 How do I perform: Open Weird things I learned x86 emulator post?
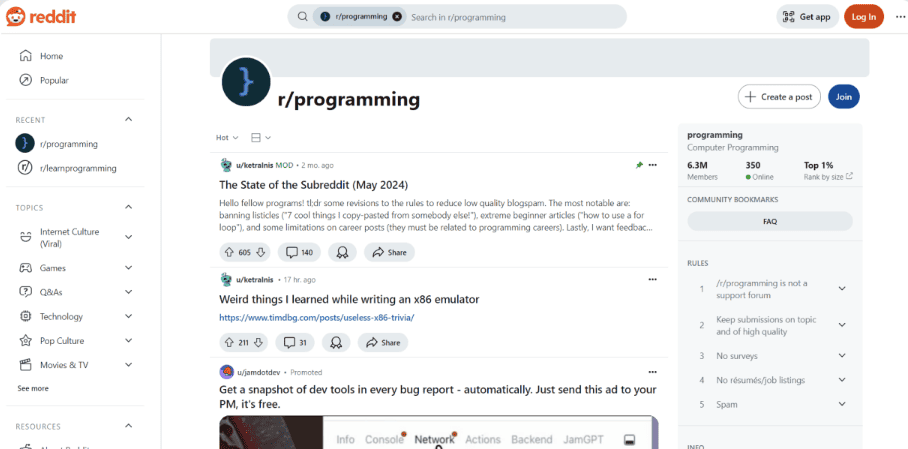[x=349, y=300]
